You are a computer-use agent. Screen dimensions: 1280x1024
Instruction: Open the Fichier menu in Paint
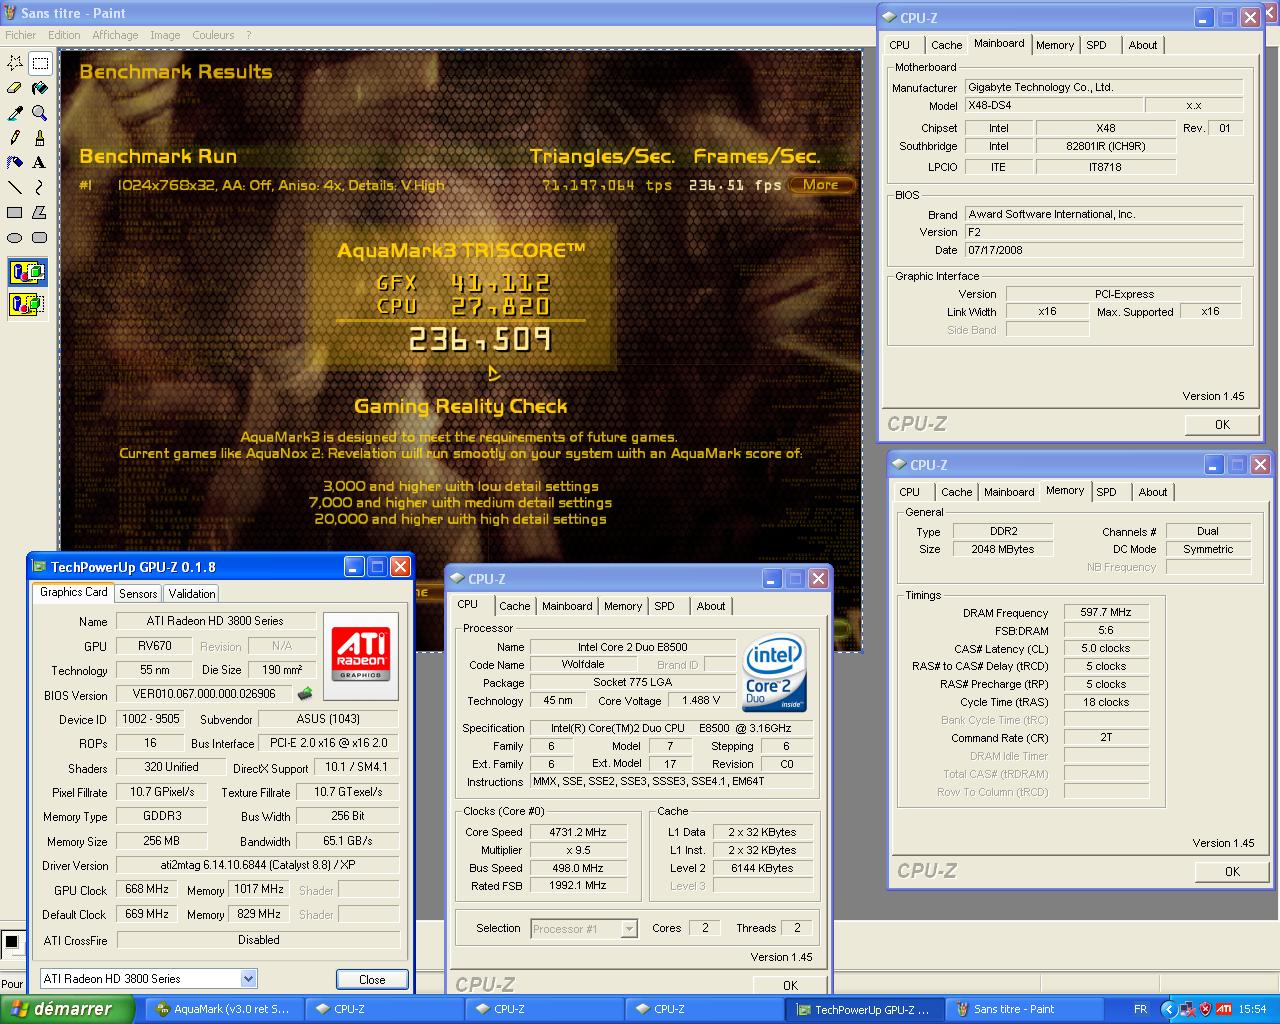[20, 35]
